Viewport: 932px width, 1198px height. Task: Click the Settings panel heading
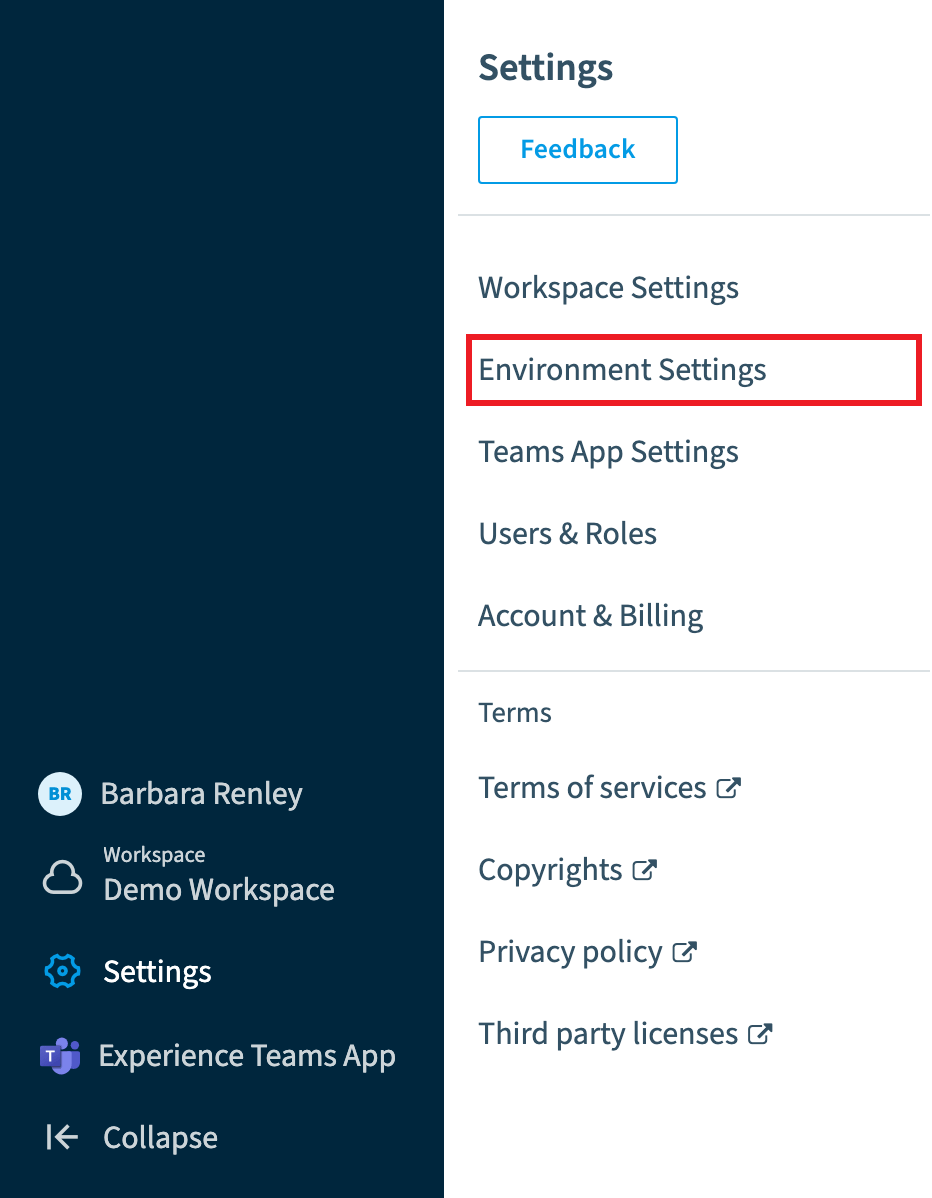pos(545,68)
